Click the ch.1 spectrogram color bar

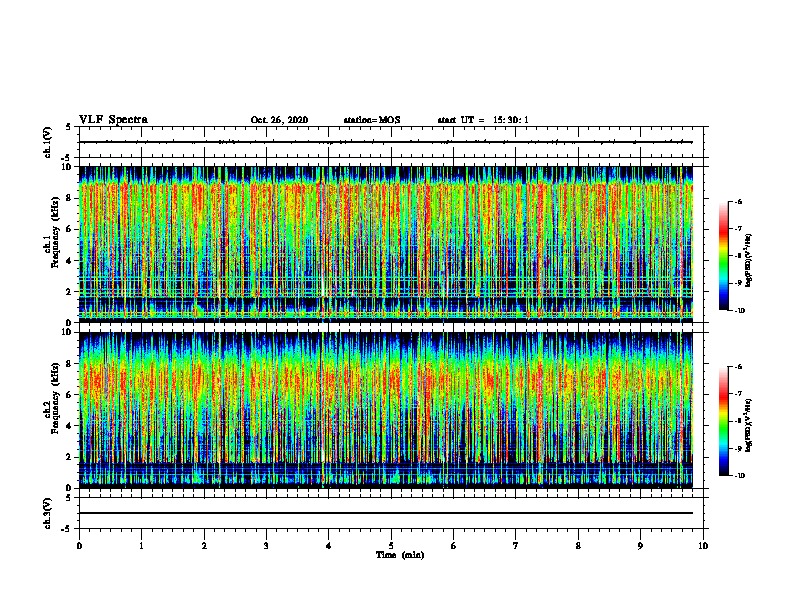[x=723, y=256]
